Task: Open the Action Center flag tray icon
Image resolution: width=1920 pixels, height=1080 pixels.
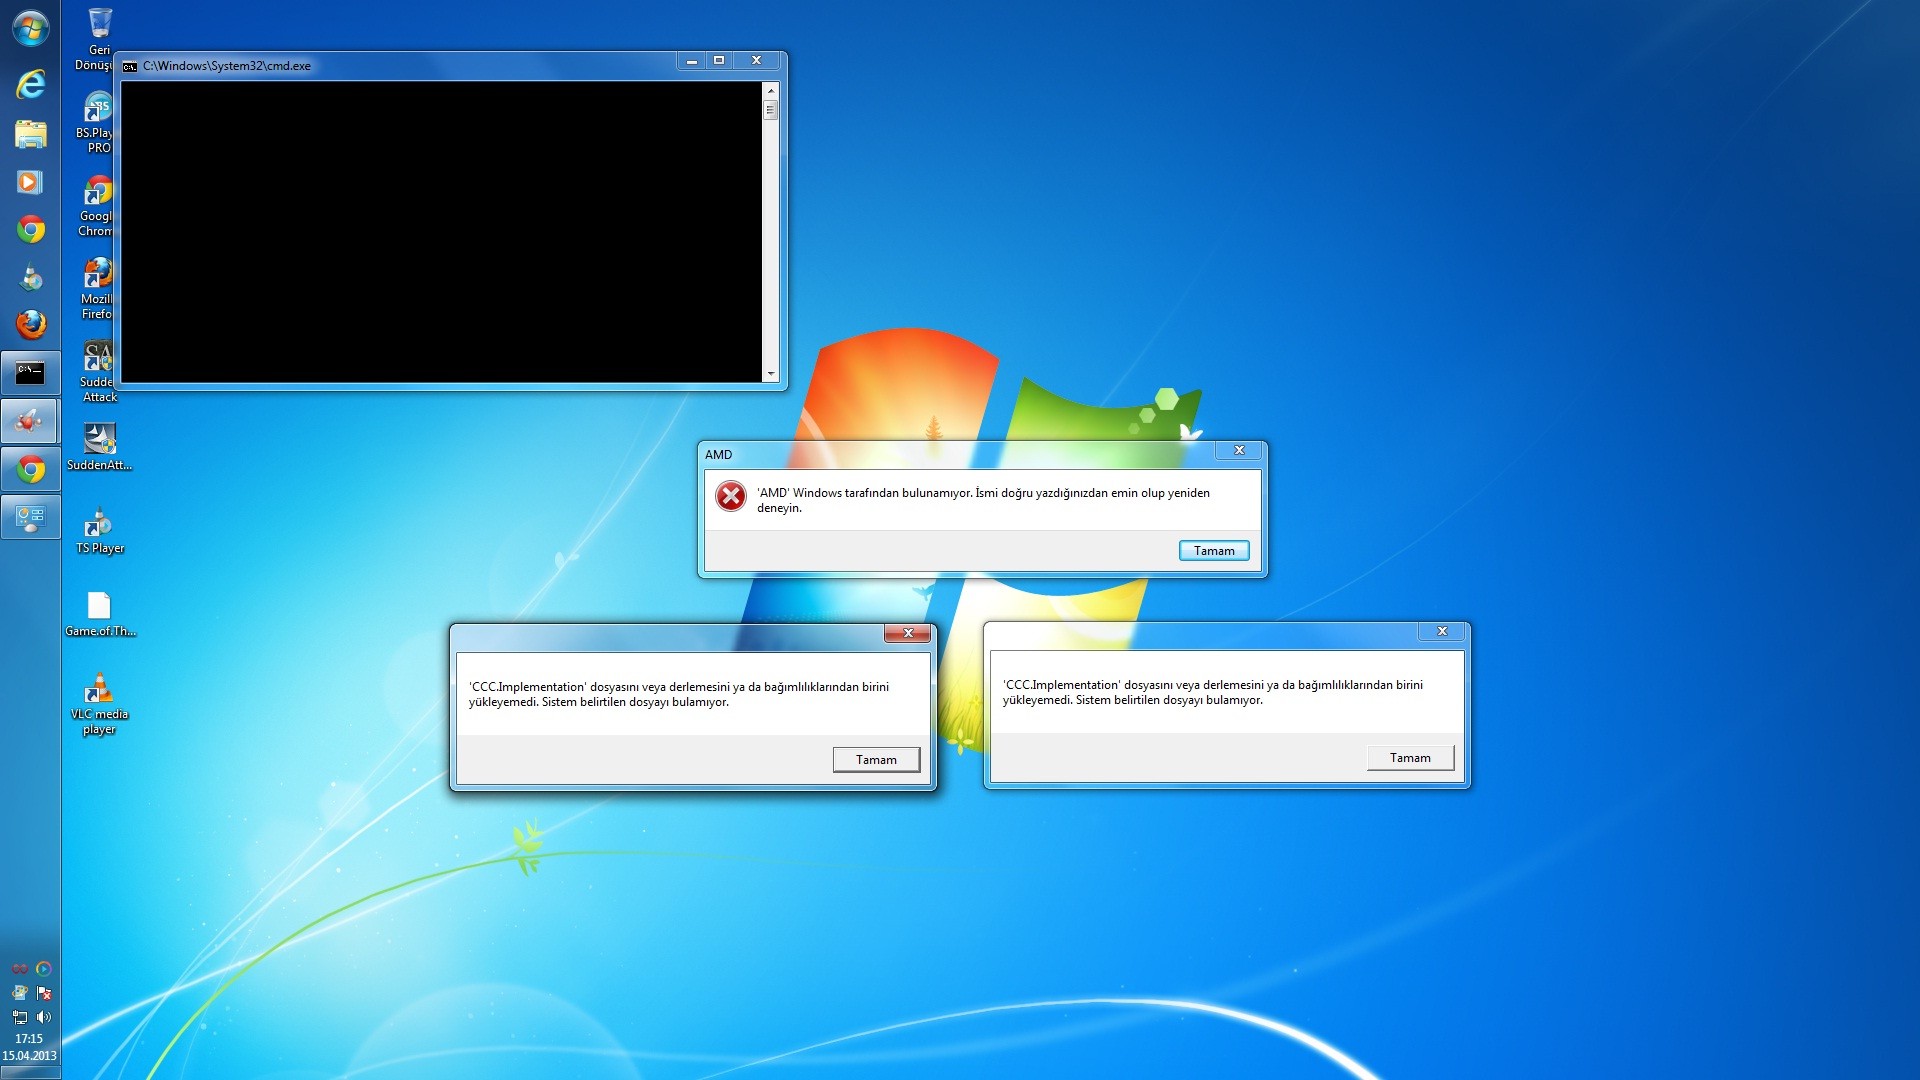Action: [x=43, y=993]
